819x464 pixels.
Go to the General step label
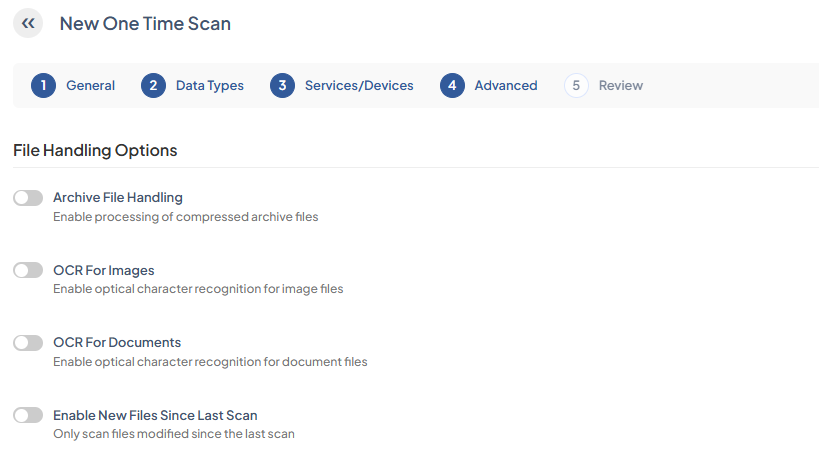point(90,86)
